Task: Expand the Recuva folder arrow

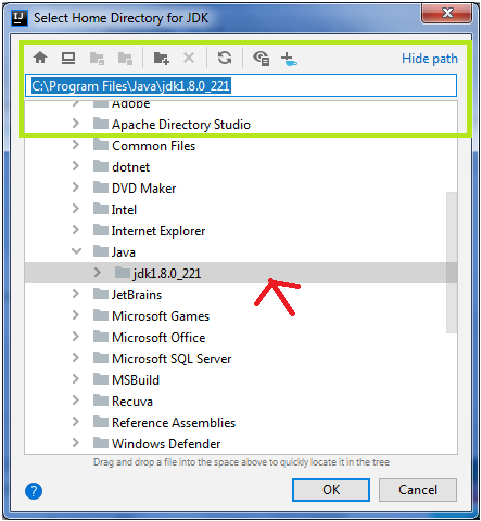Action: pyautogui.click(x=76, y=400)
